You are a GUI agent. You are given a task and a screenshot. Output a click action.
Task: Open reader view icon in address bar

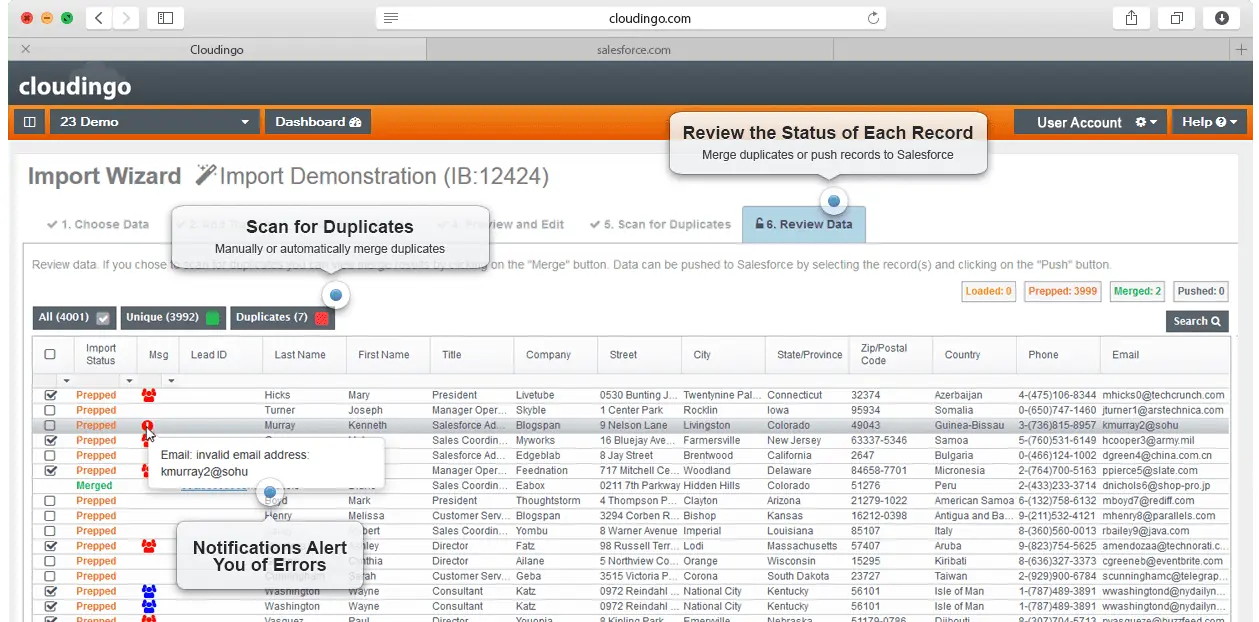(391, 18)
